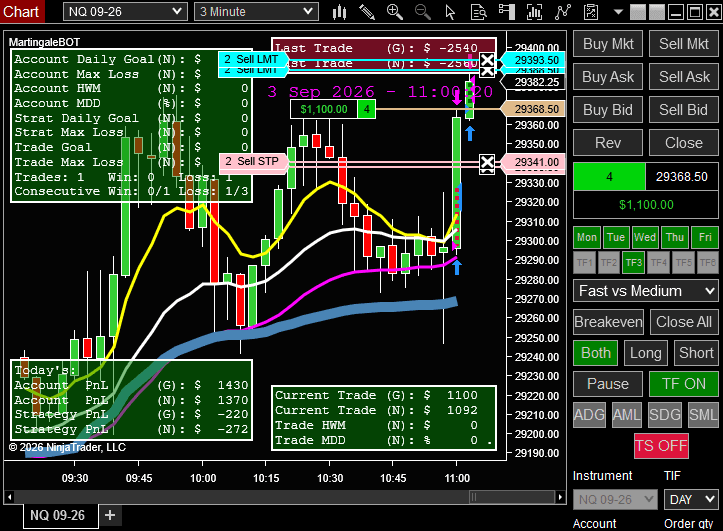The width and height of the screenshot is (723, 531).
Task: Open the disabled Instrument NQ 09-26 dropdown
Action: coord(615,500)
